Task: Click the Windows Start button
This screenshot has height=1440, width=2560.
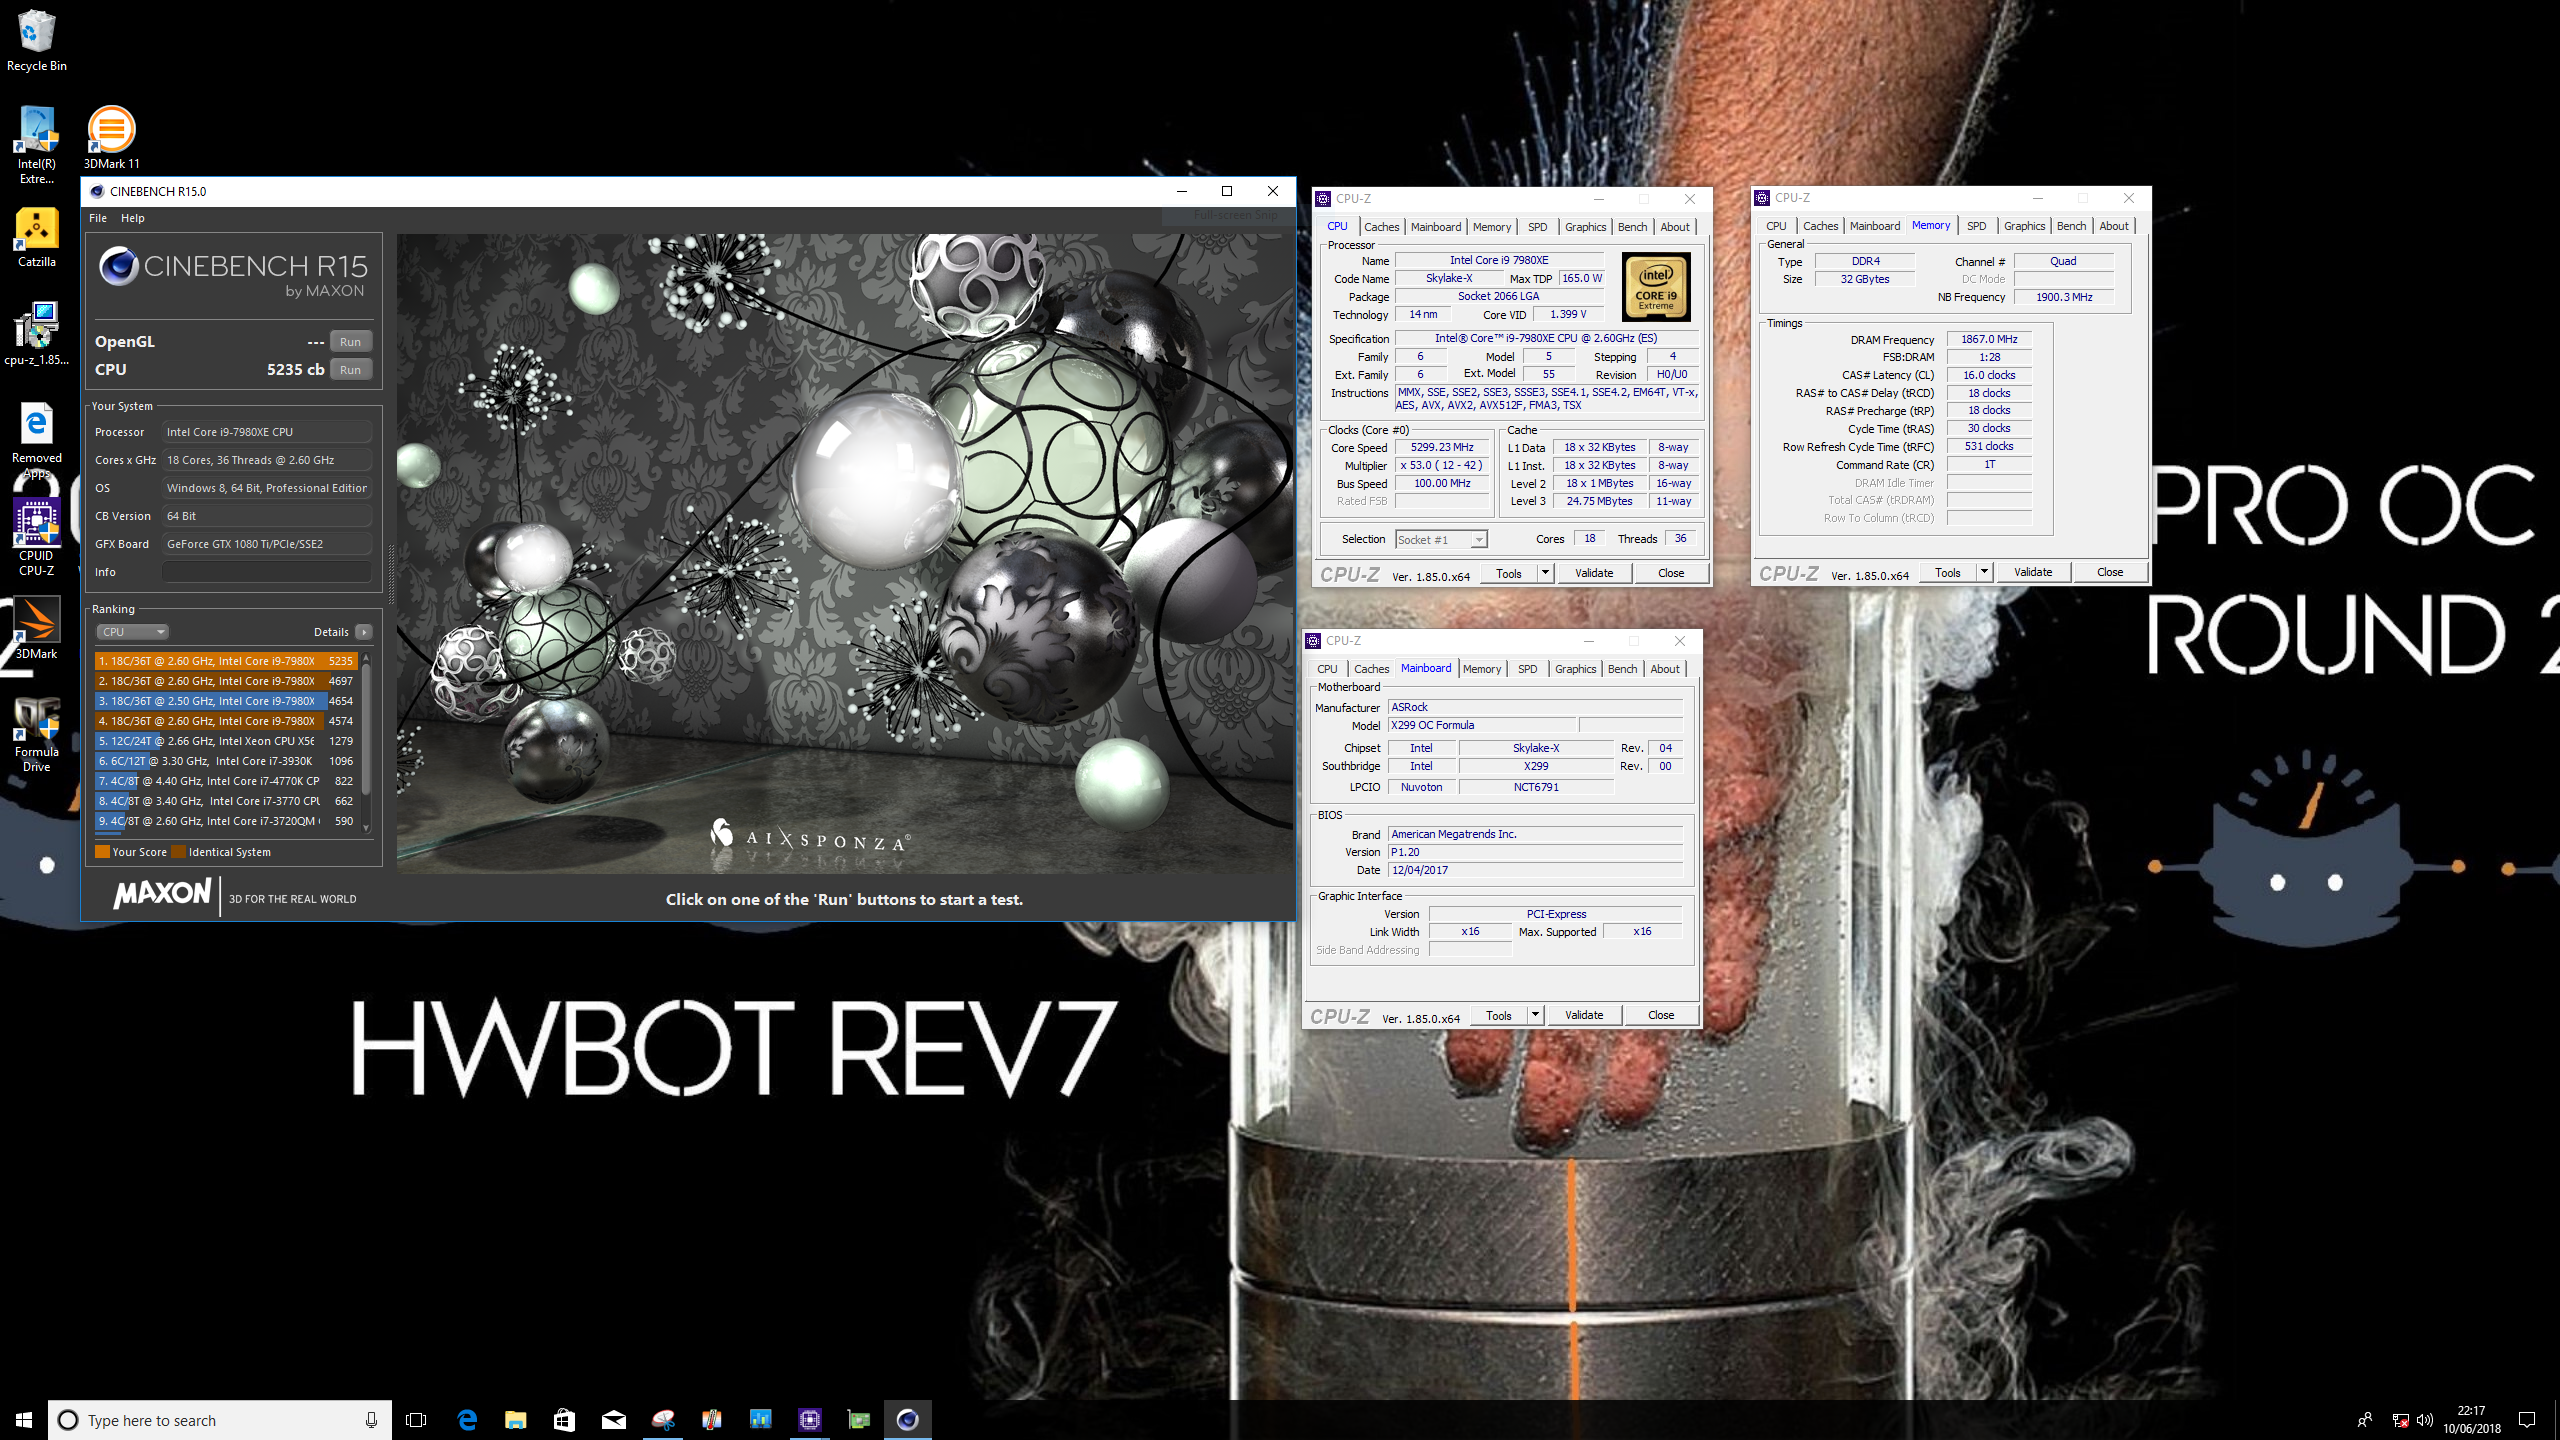Action: click(x=24, y=1420)
